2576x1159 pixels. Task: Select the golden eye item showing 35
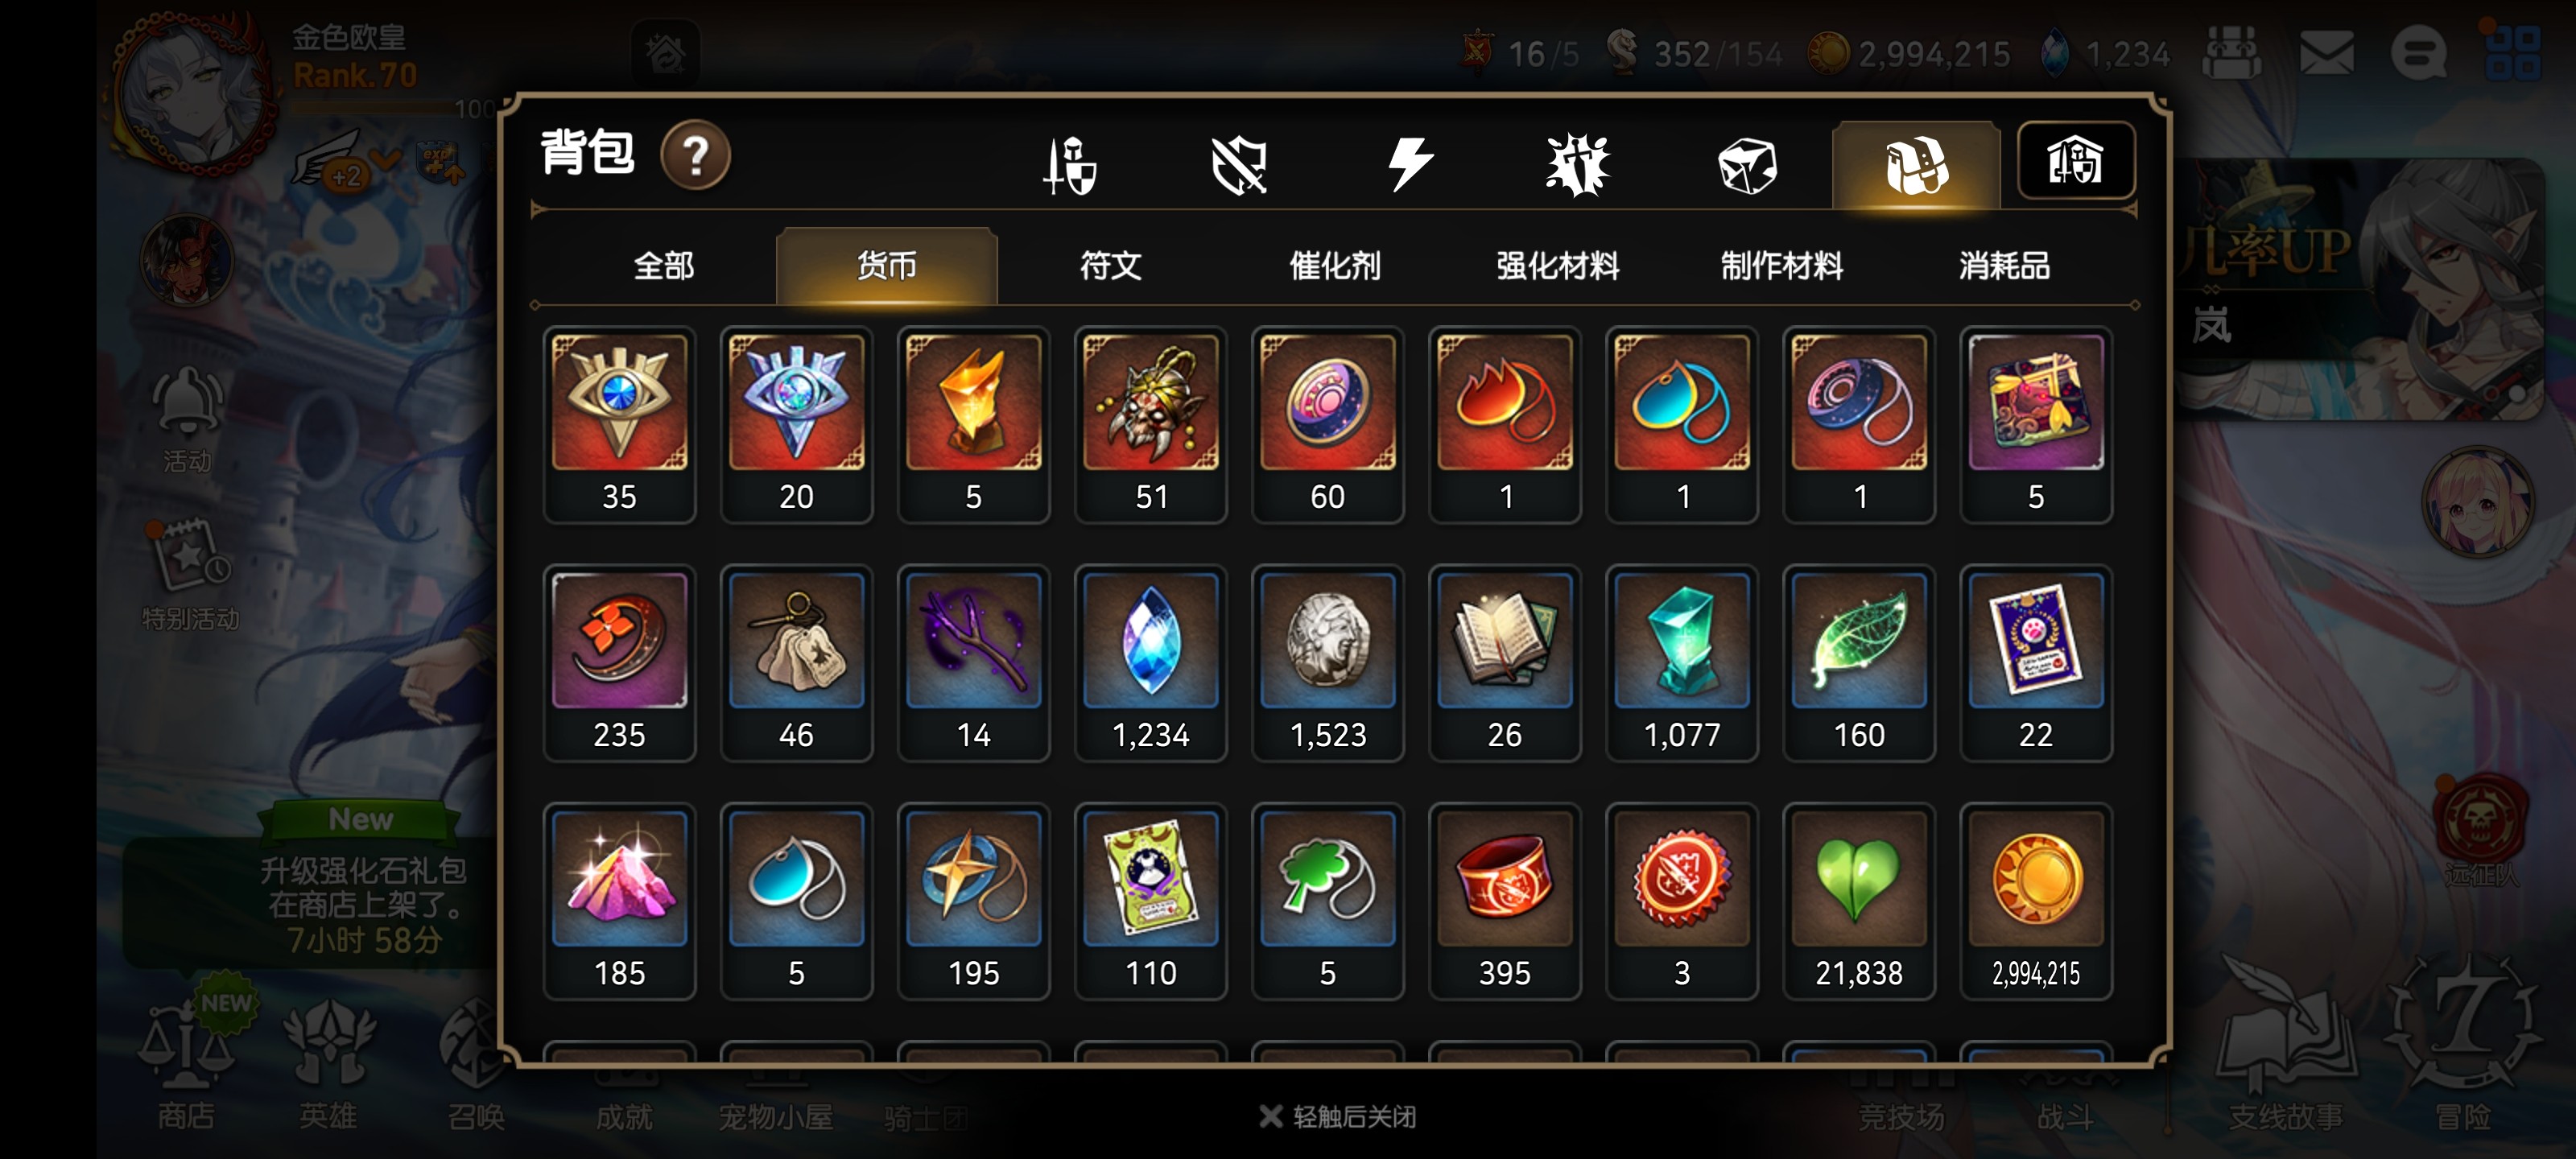click(x=619, y=425)
